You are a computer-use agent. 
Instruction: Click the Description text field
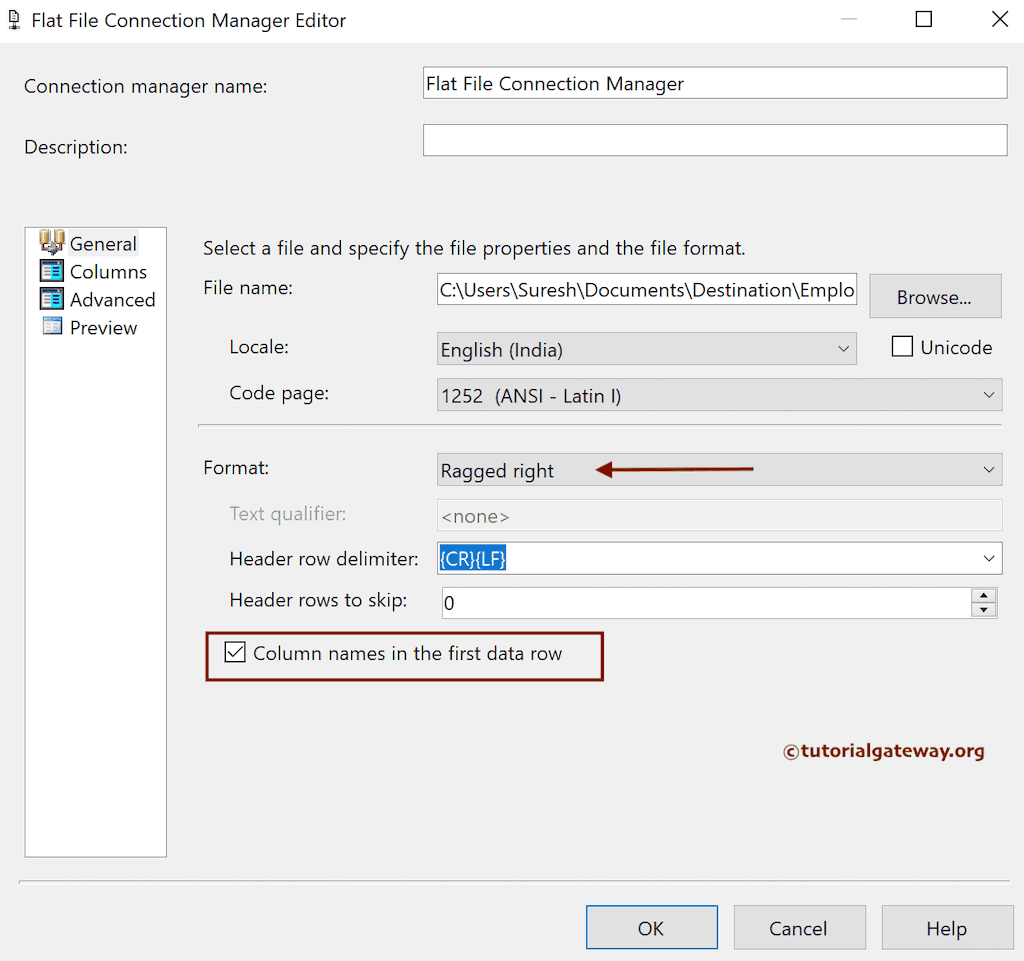click(x=714, y=140)
